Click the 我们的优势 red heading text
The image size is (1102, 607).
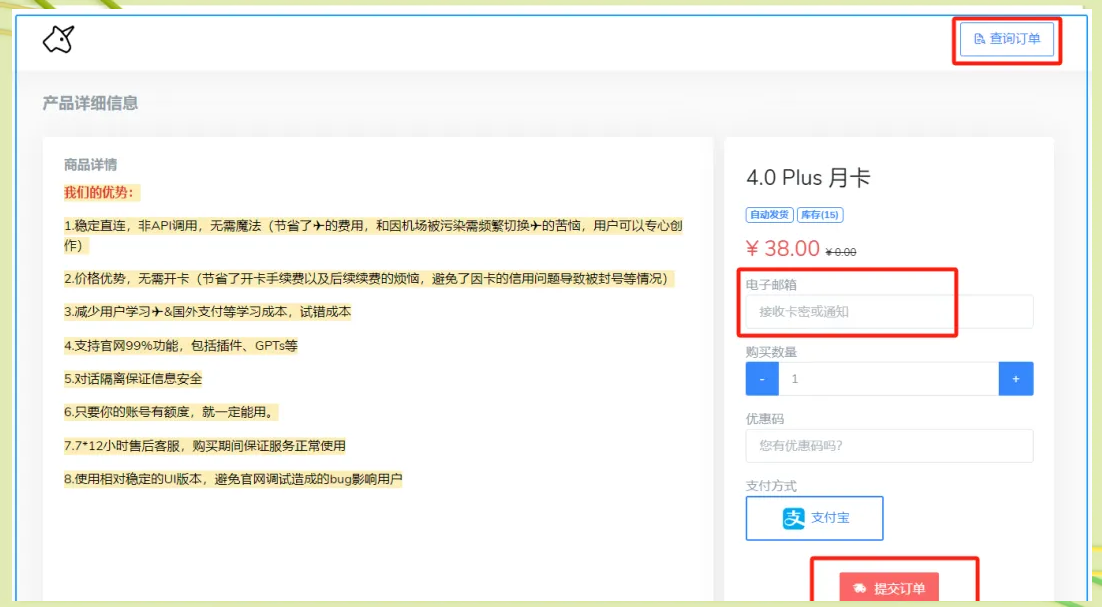[99, 192]
